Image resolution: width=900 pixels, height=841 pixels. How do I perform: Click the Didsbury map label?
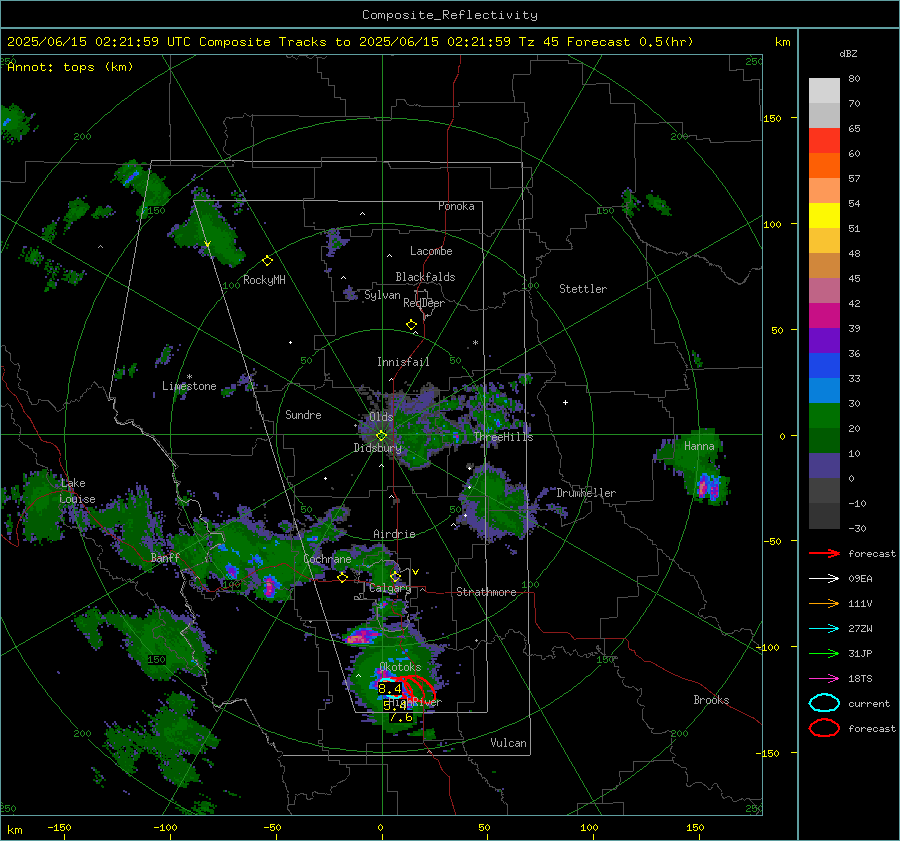(x=377, y=448)
